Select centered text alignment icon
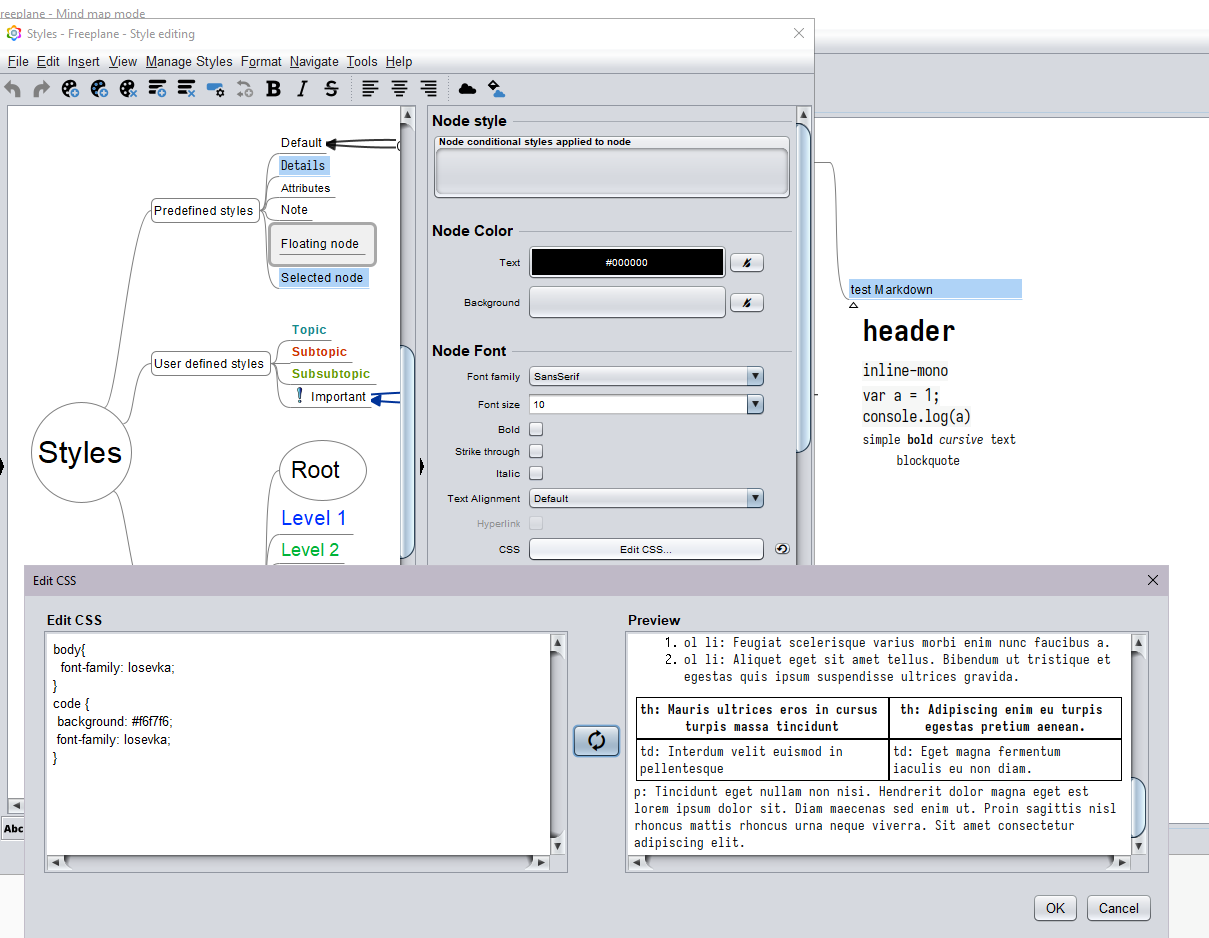 point(399,89)
